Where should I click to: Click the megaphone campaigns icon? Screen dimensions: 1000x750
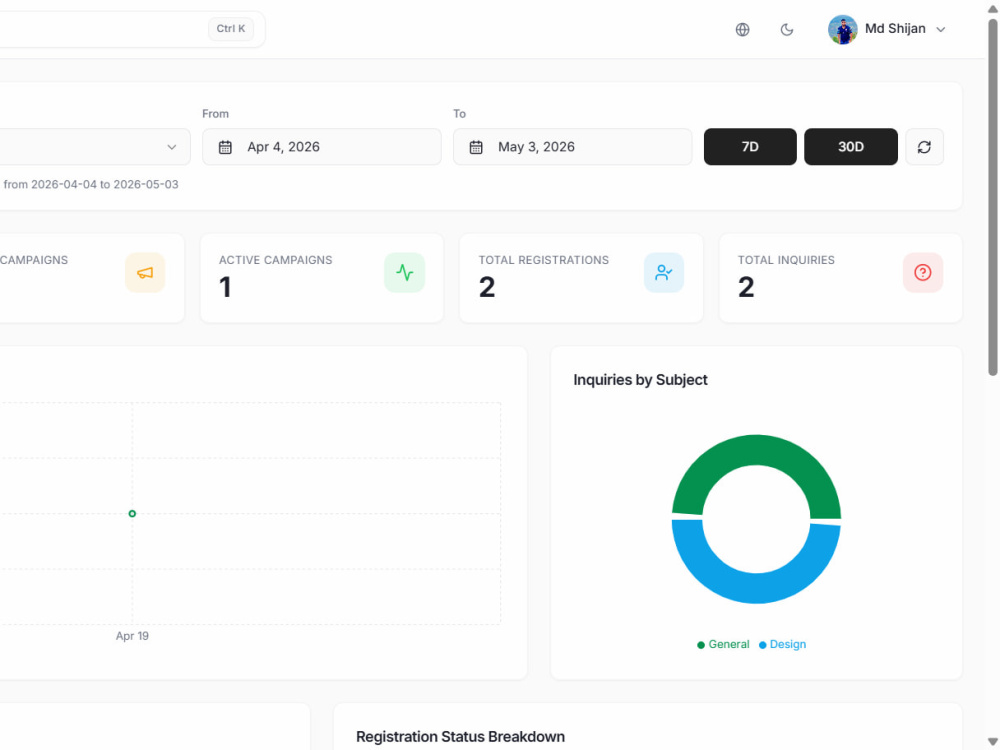click(145, 272)
